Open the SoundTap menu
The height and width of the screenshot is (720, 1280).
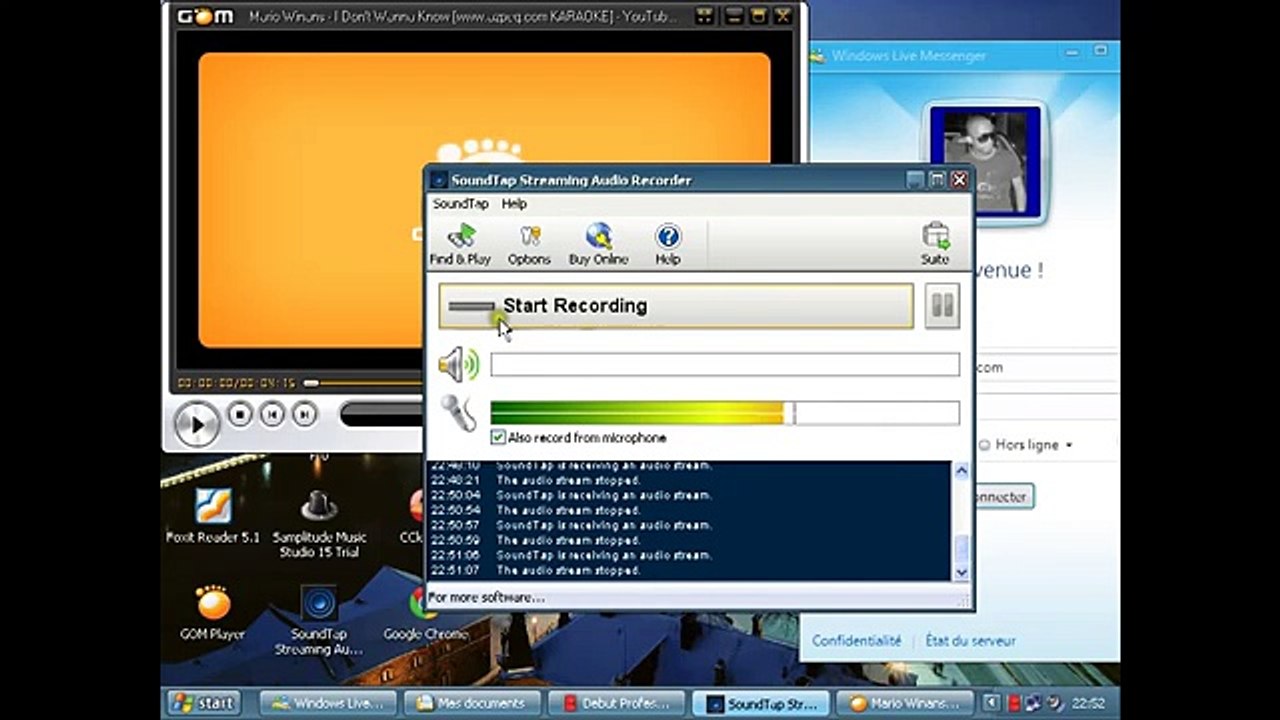click(x=460, y=204)
